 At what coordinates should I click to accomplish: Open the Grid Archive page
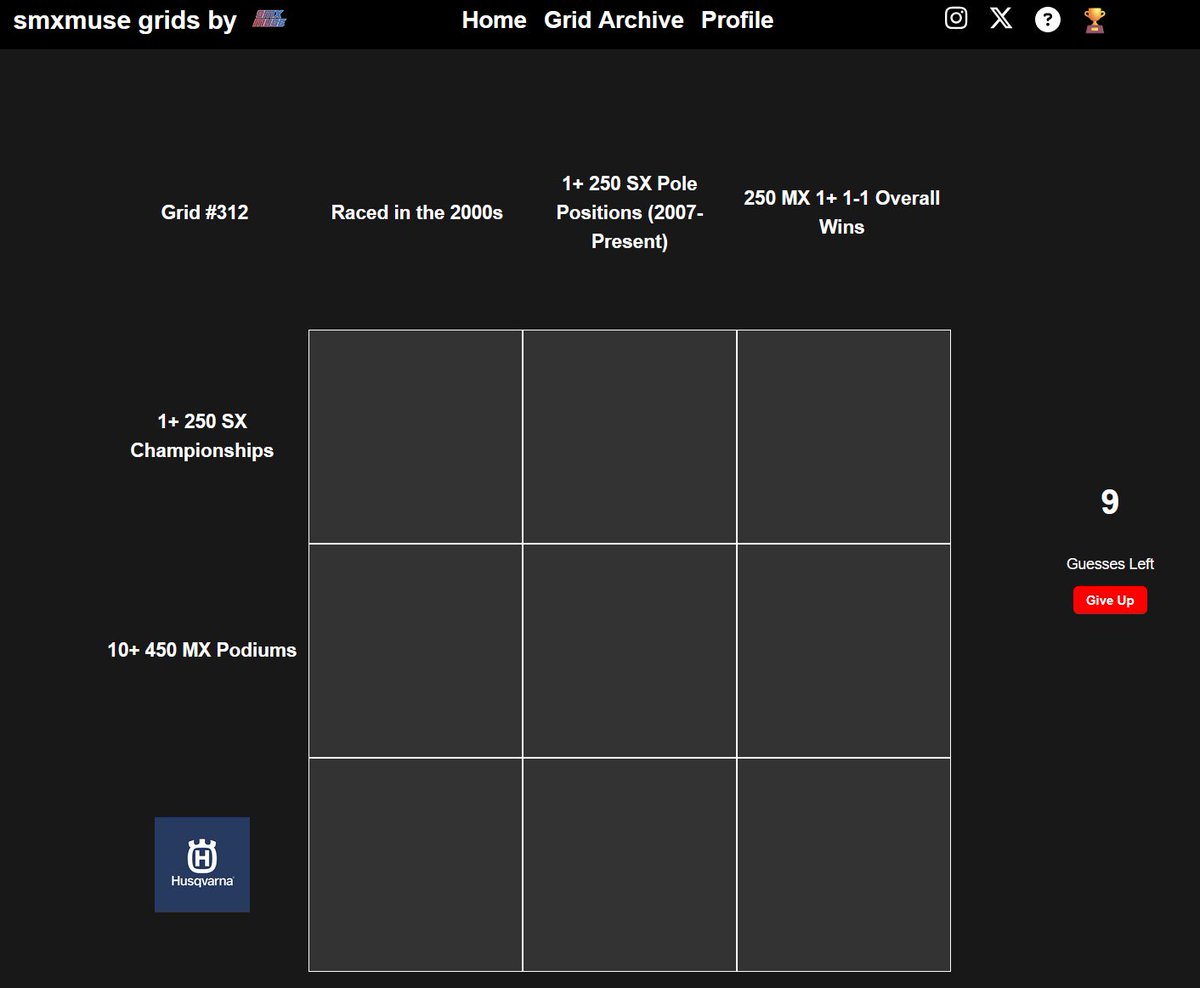pyautogui.click(x=614, y=20)
